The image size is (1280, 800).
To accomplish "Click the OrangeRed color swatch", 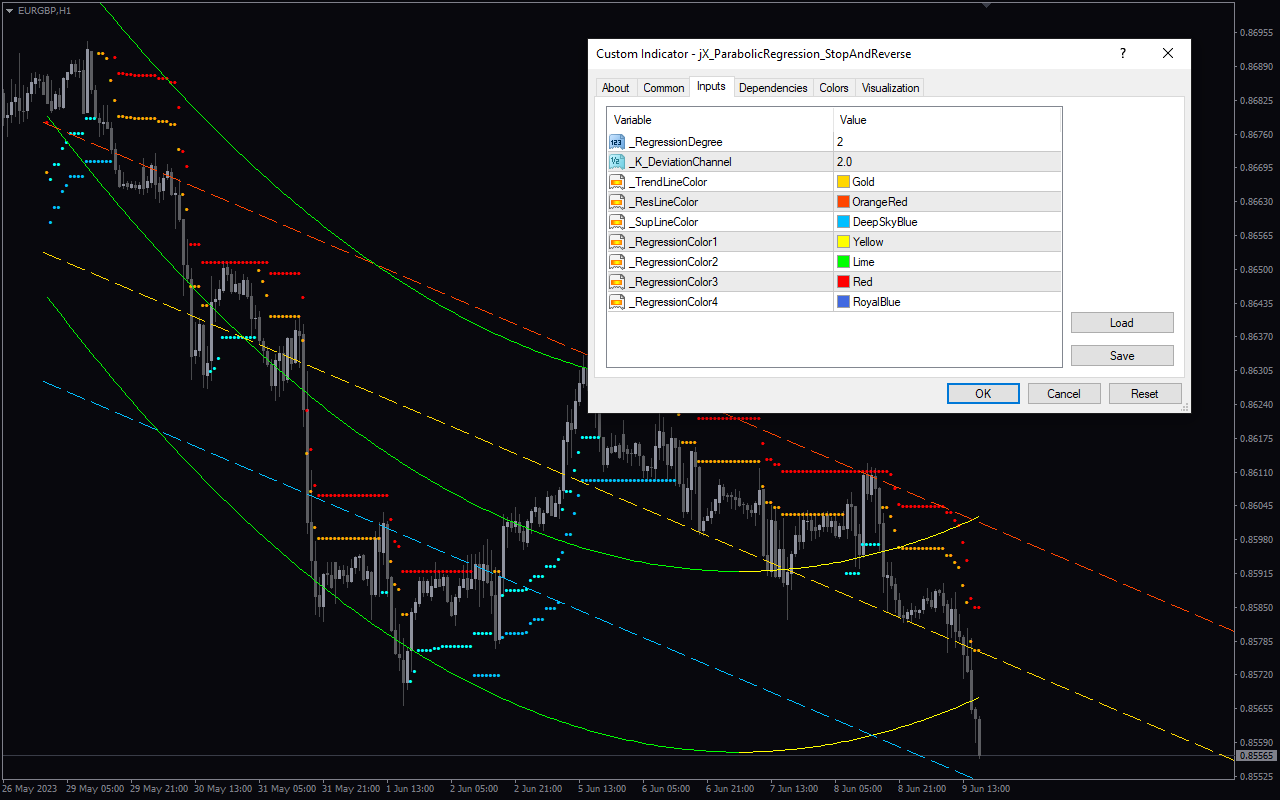I will (843, 202).
